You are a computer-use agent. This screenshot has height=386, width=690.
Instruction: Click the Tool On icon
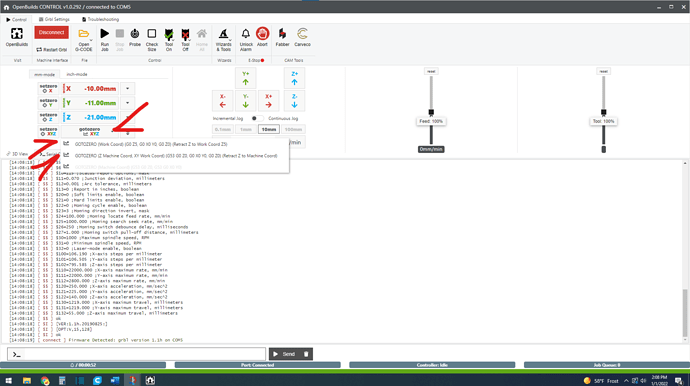point(169,34)
